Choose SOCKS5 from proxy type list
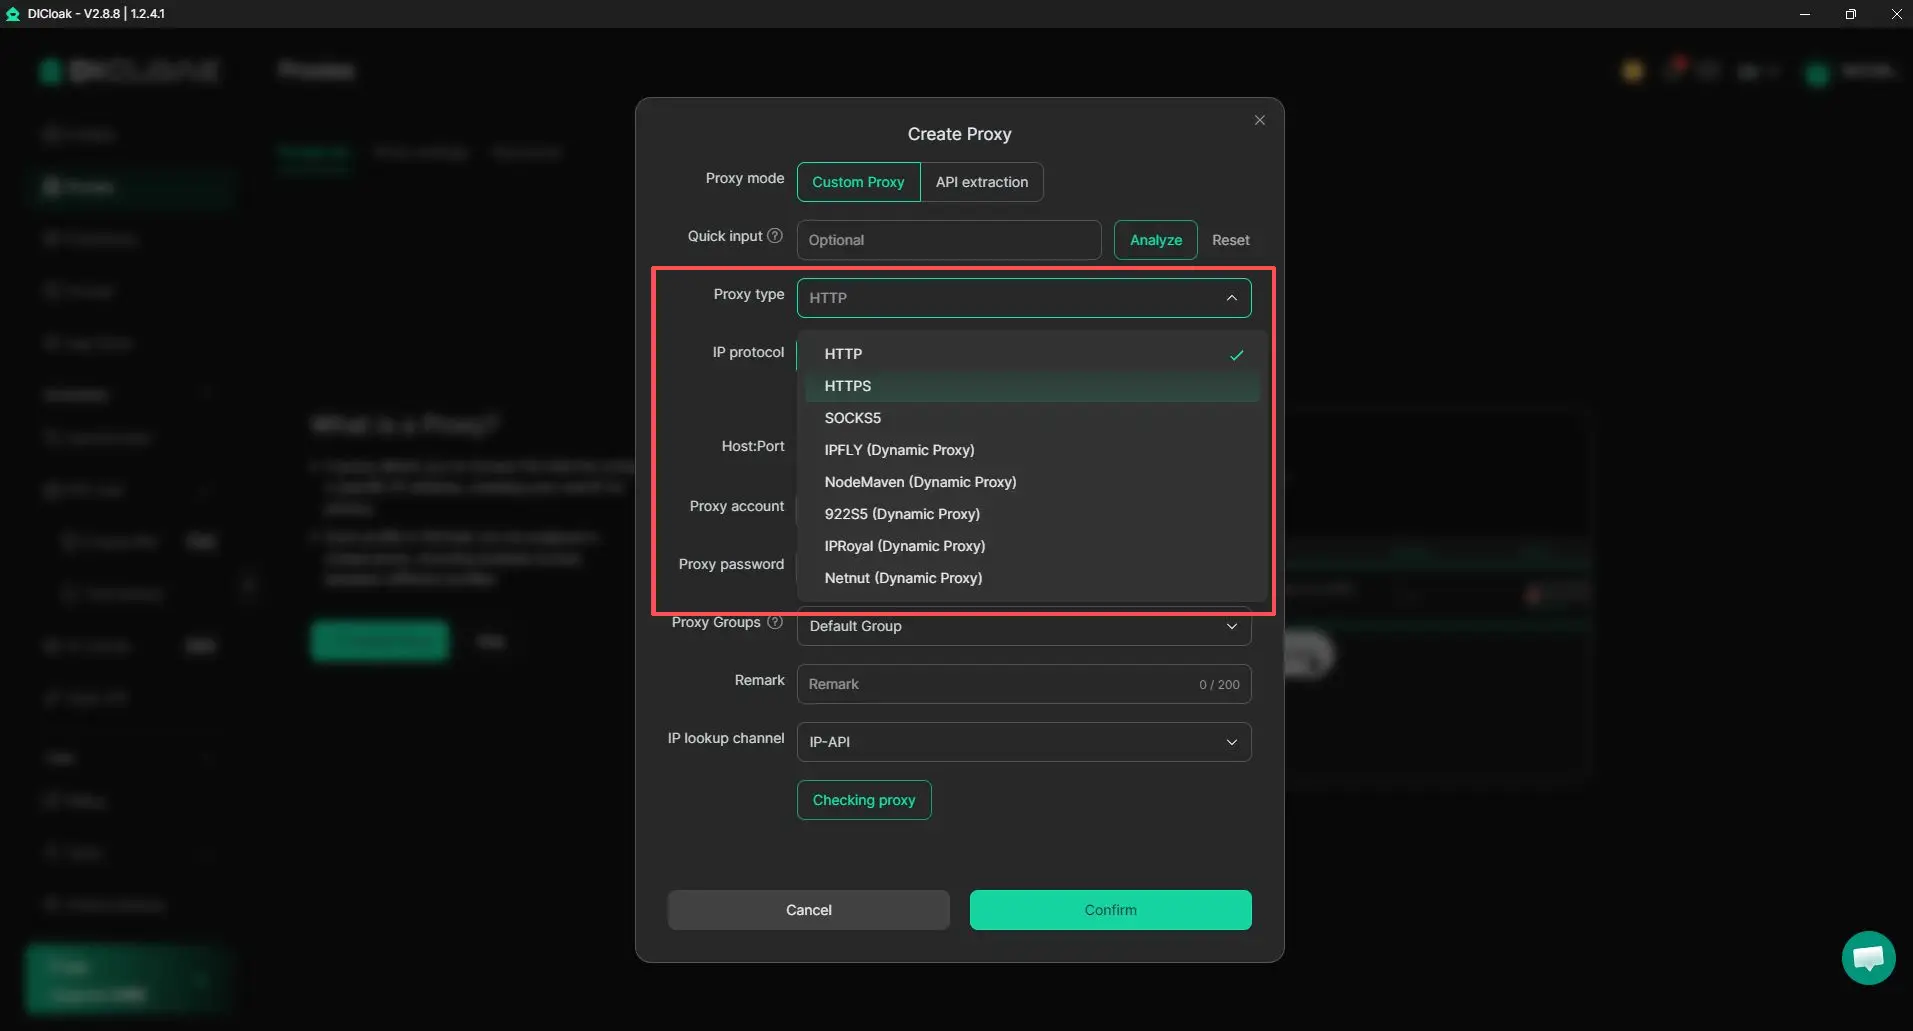The image size is (1913, 1031). pos(852,418)
